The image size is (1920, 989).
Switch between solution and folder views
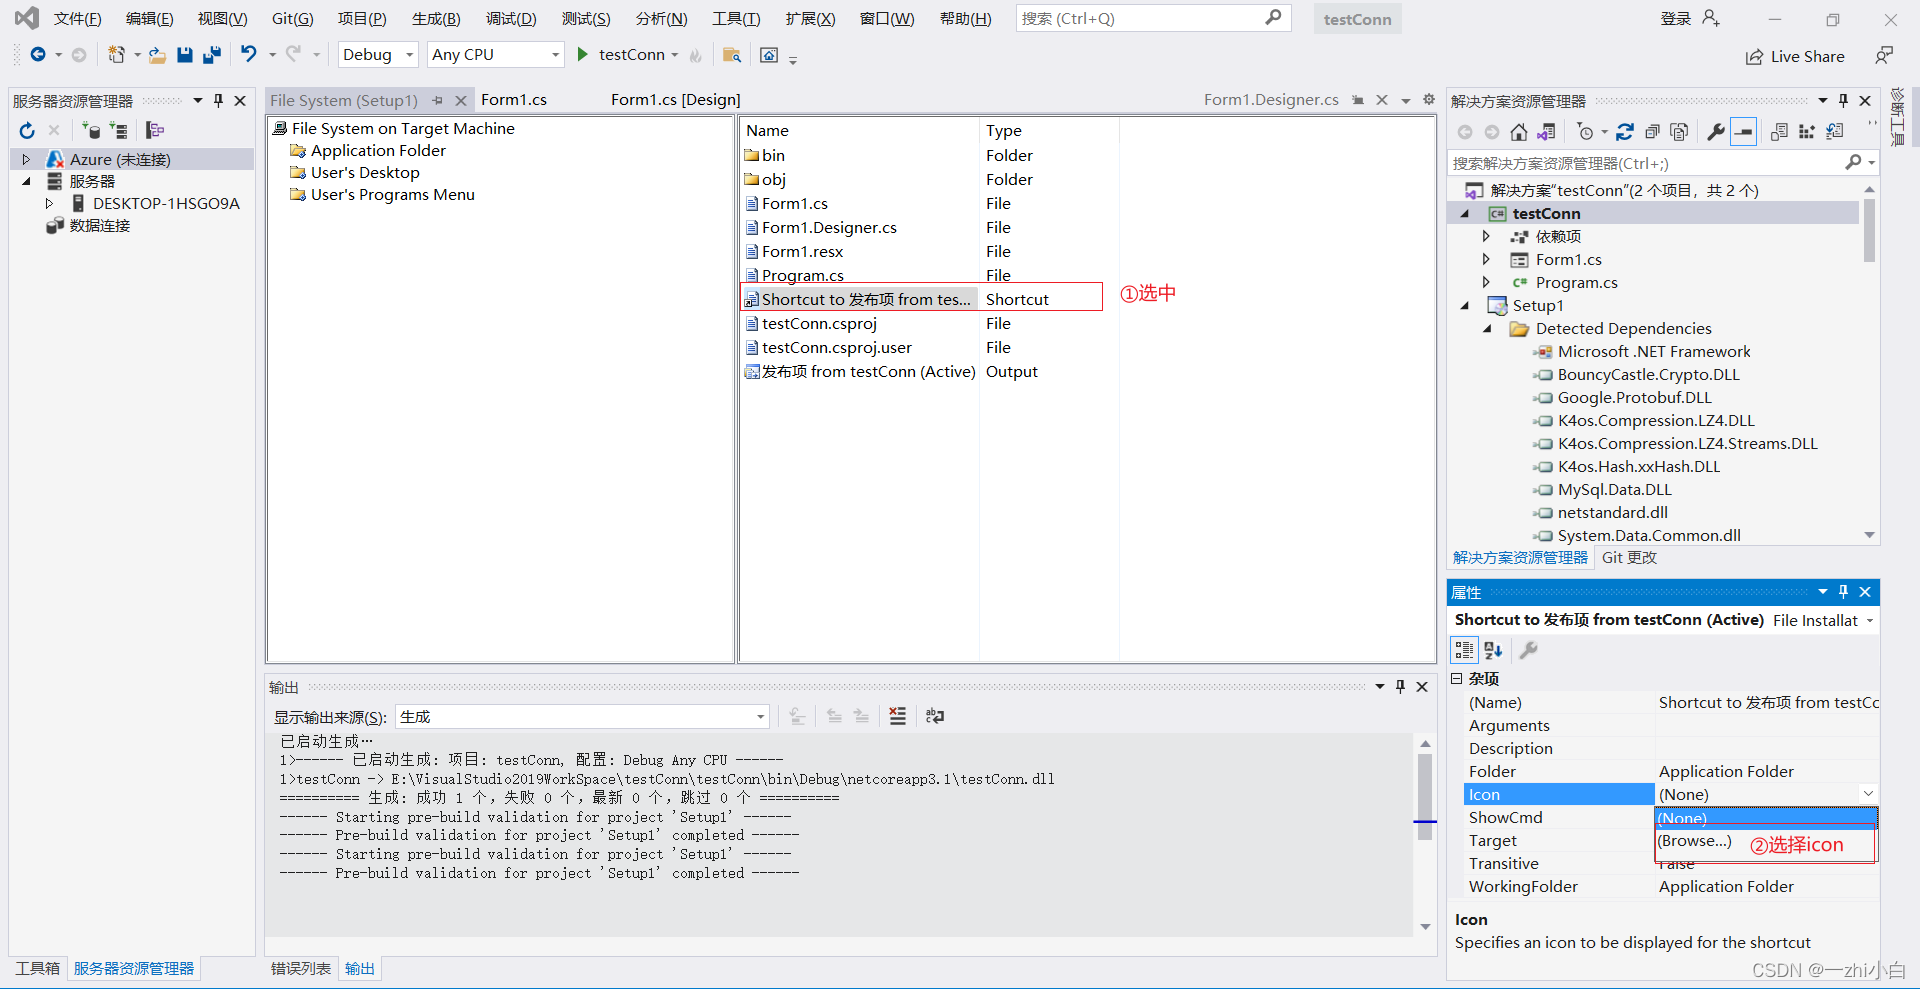[x=1546, y=132]
